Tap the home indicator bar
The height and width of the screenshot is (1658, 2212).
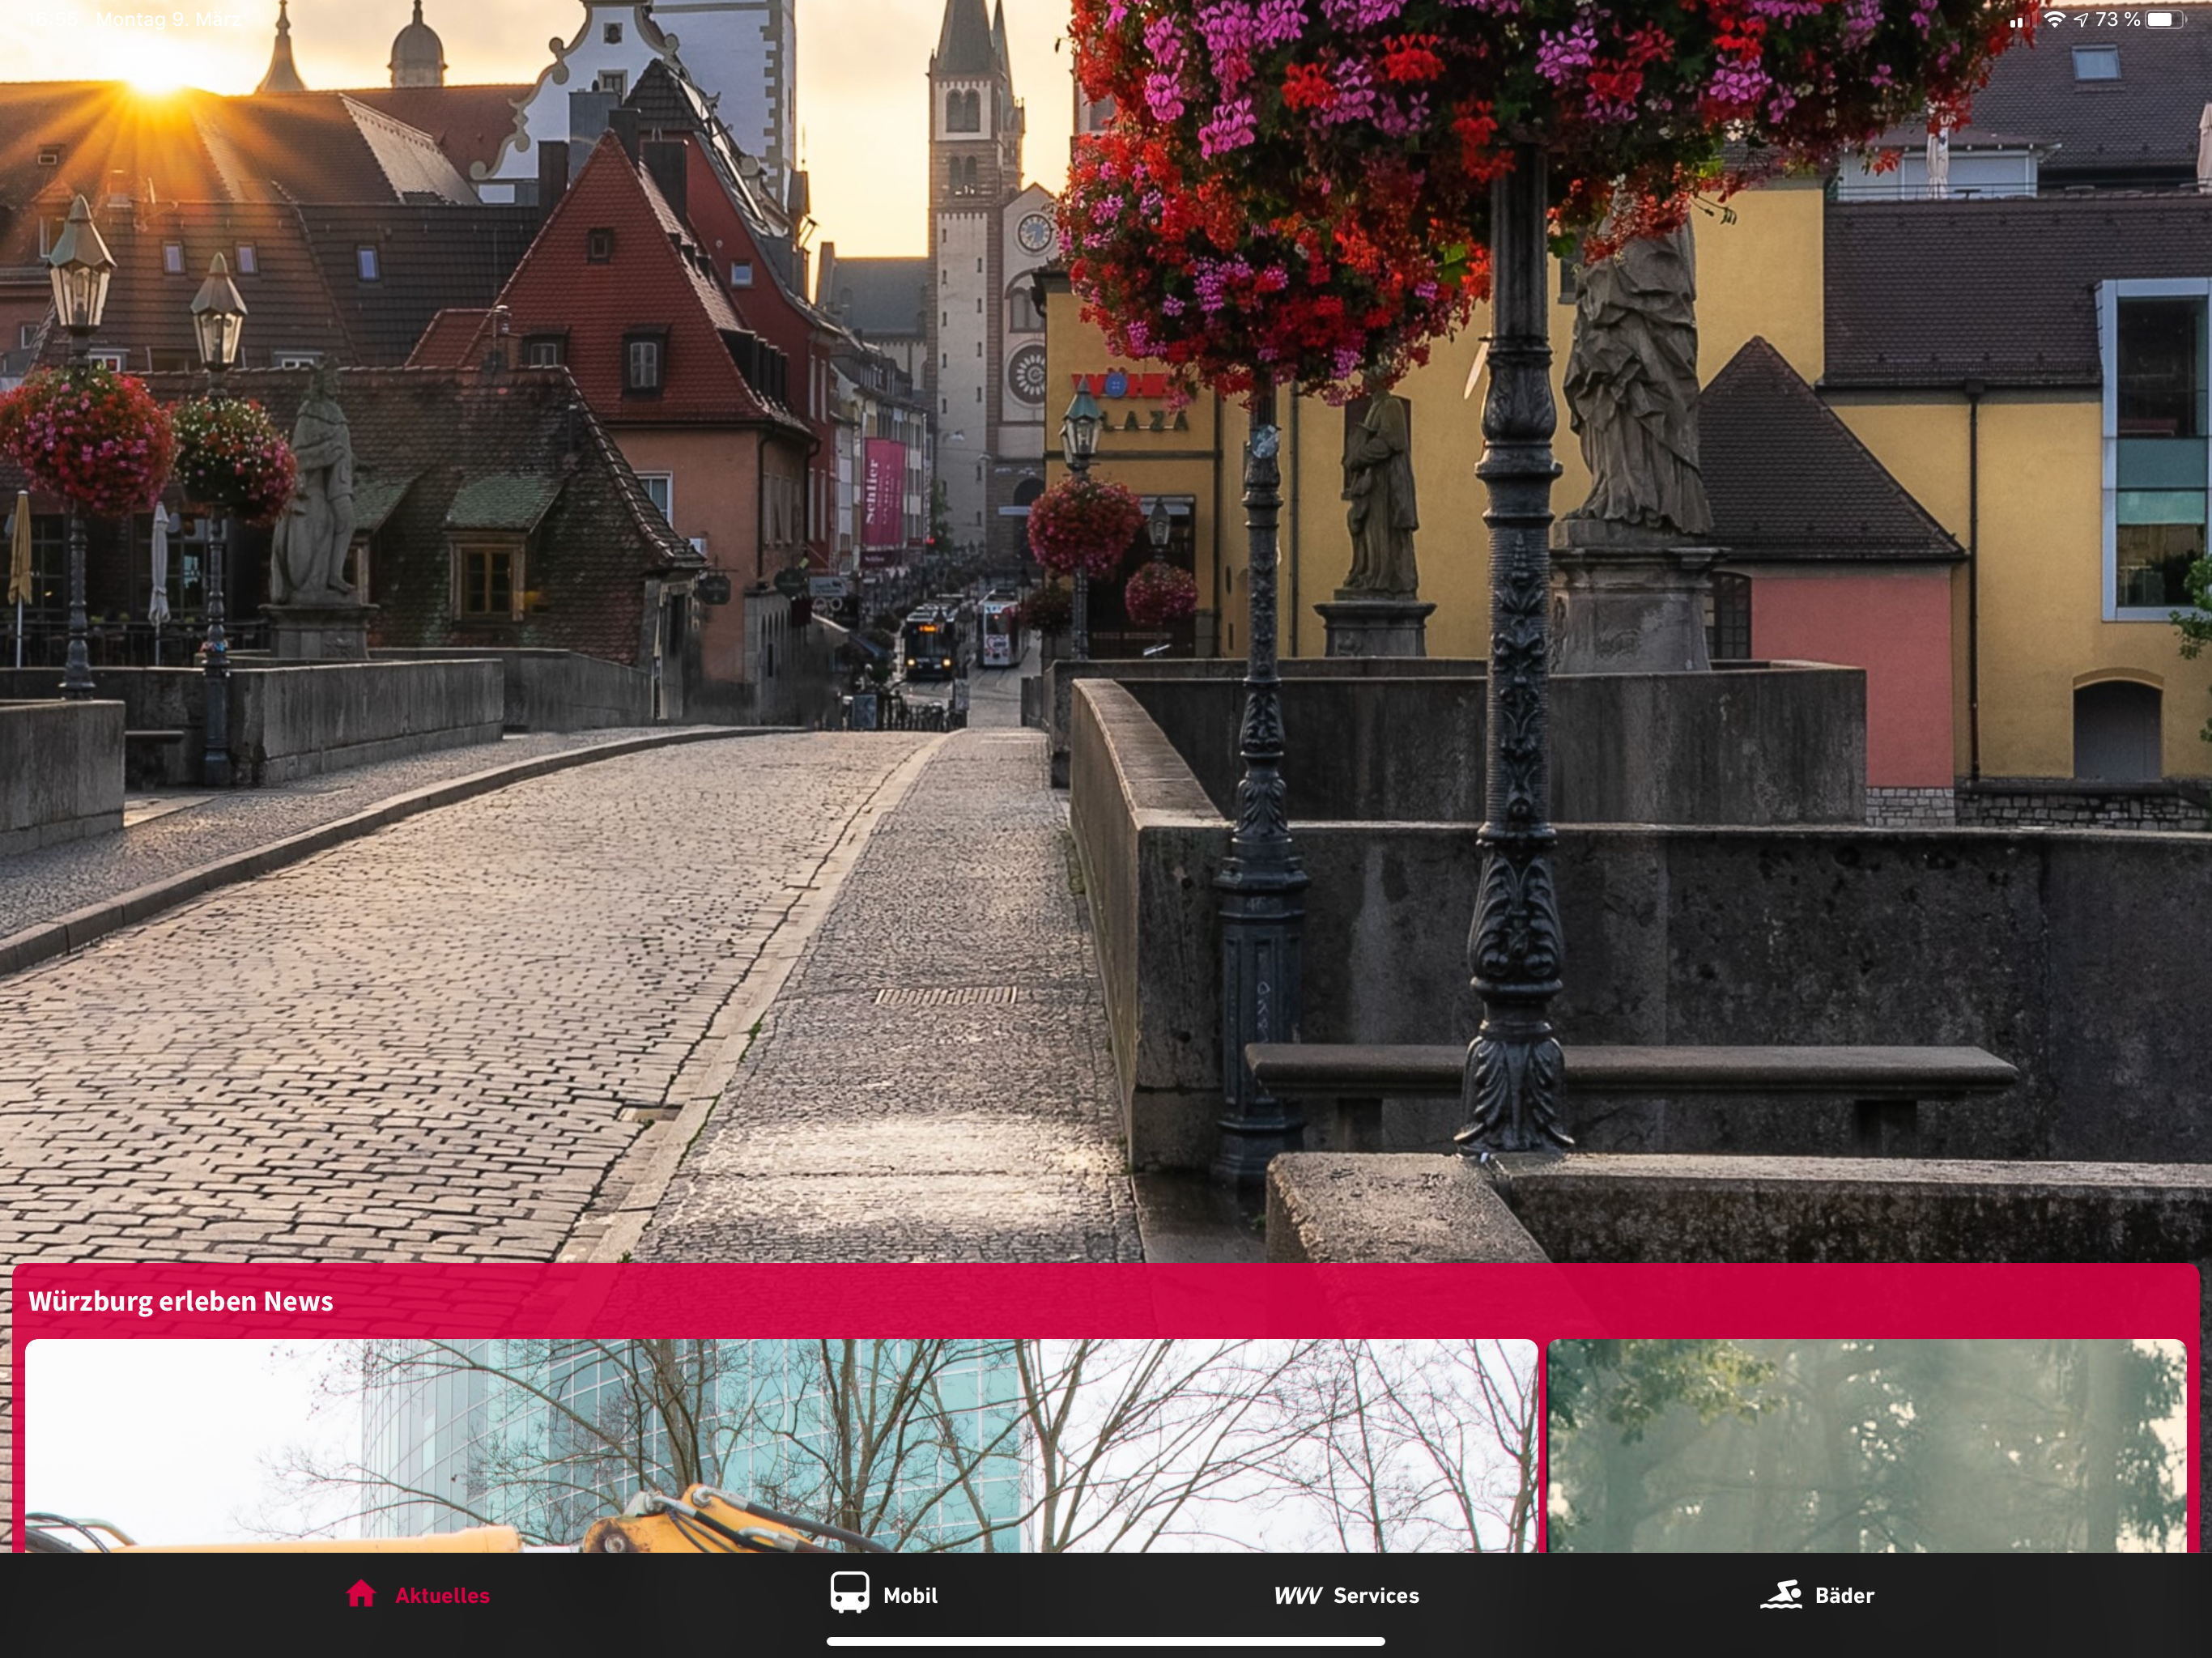pyautogui.click(x=1106, y=1641)
